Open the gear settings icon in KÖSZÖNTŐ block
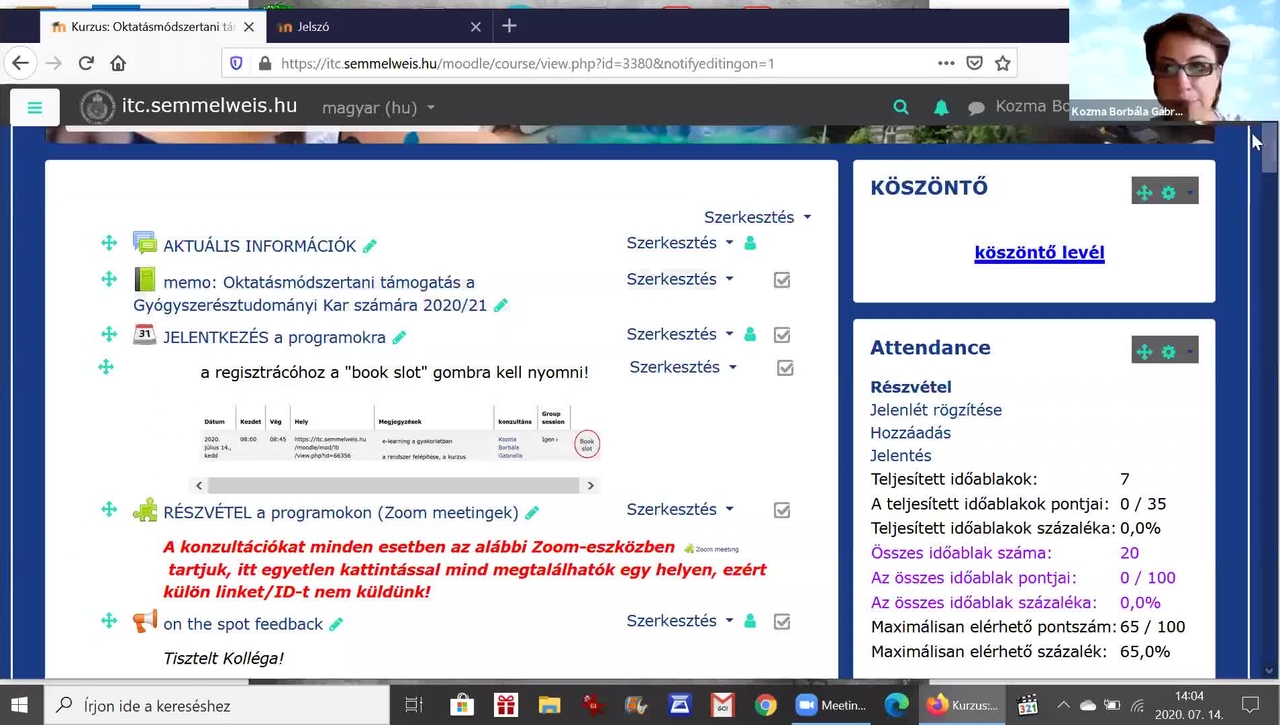This screenshot has height=725, width=1280. [1168, 193]
